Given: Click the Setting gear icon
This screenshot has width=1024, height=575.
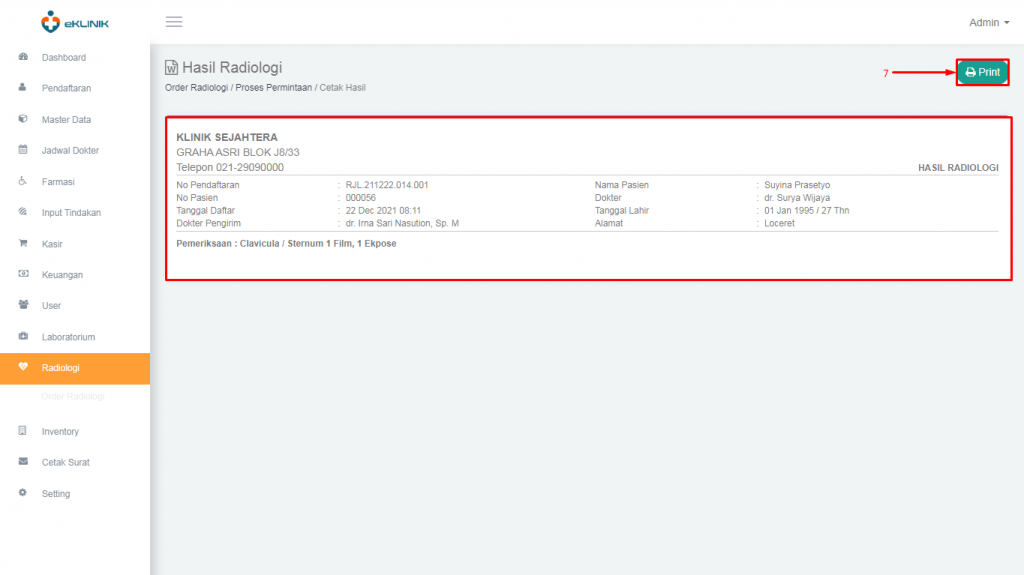Looking at the screenshot, I should [x=23, y=493].
